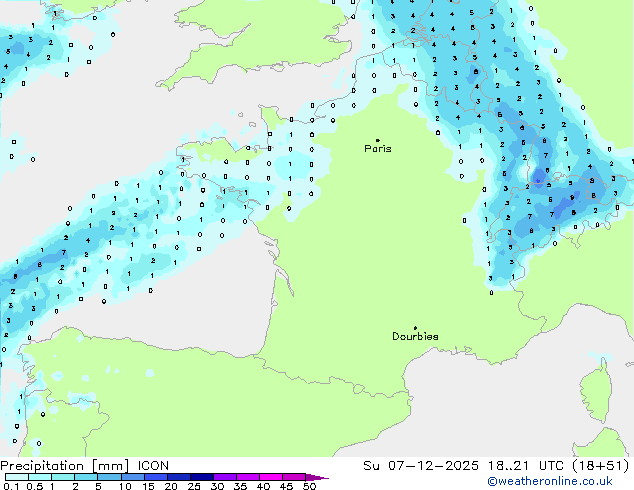This screenshot has width=634, height=490.
Task: Click the above-50 mm arrow tip of legend
Action: 317,477
